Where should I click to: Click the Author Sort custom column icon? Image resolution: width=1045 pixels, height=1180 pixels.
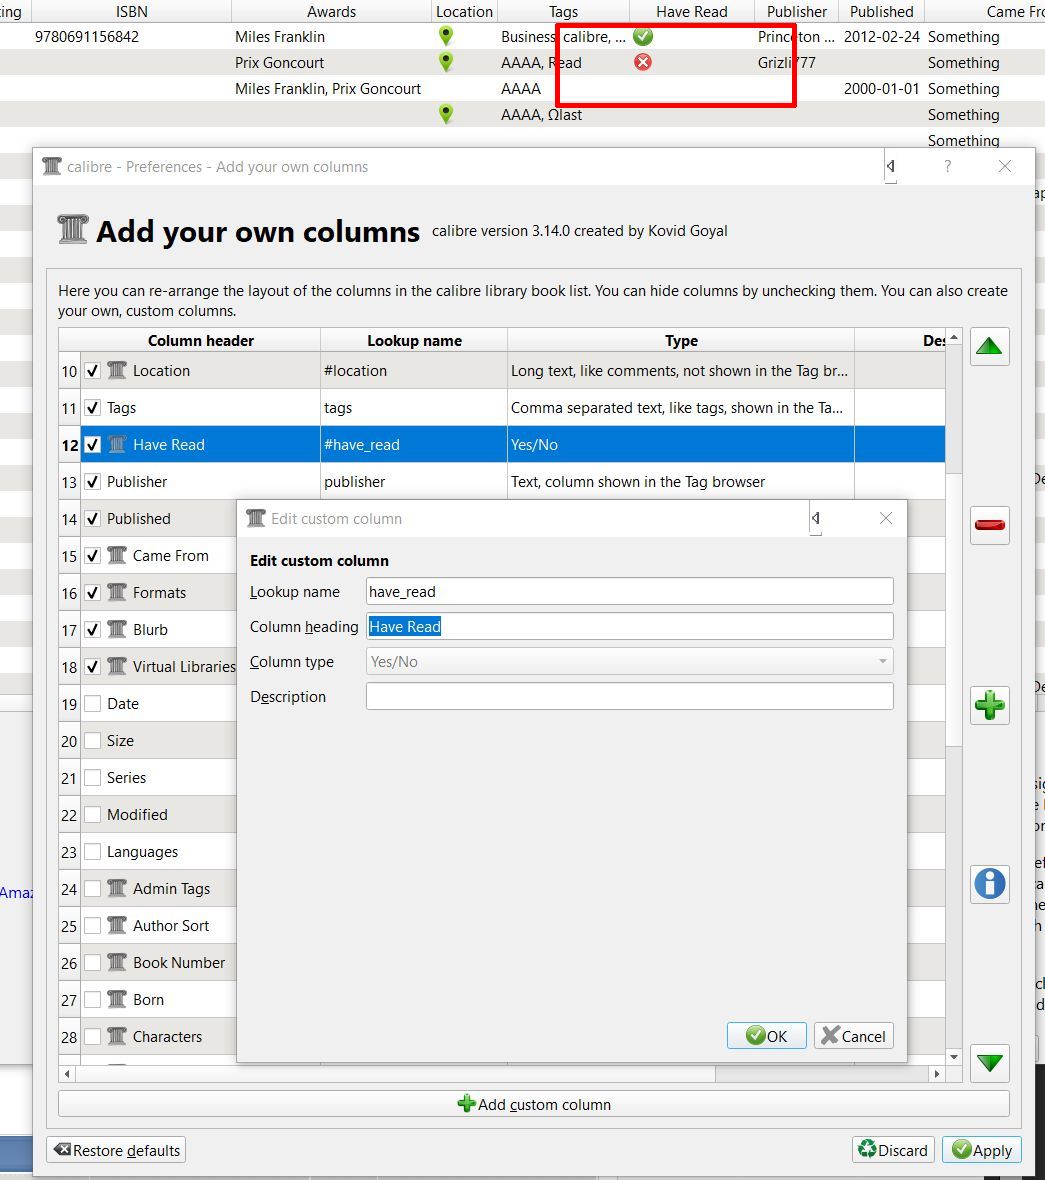(117, 925)
